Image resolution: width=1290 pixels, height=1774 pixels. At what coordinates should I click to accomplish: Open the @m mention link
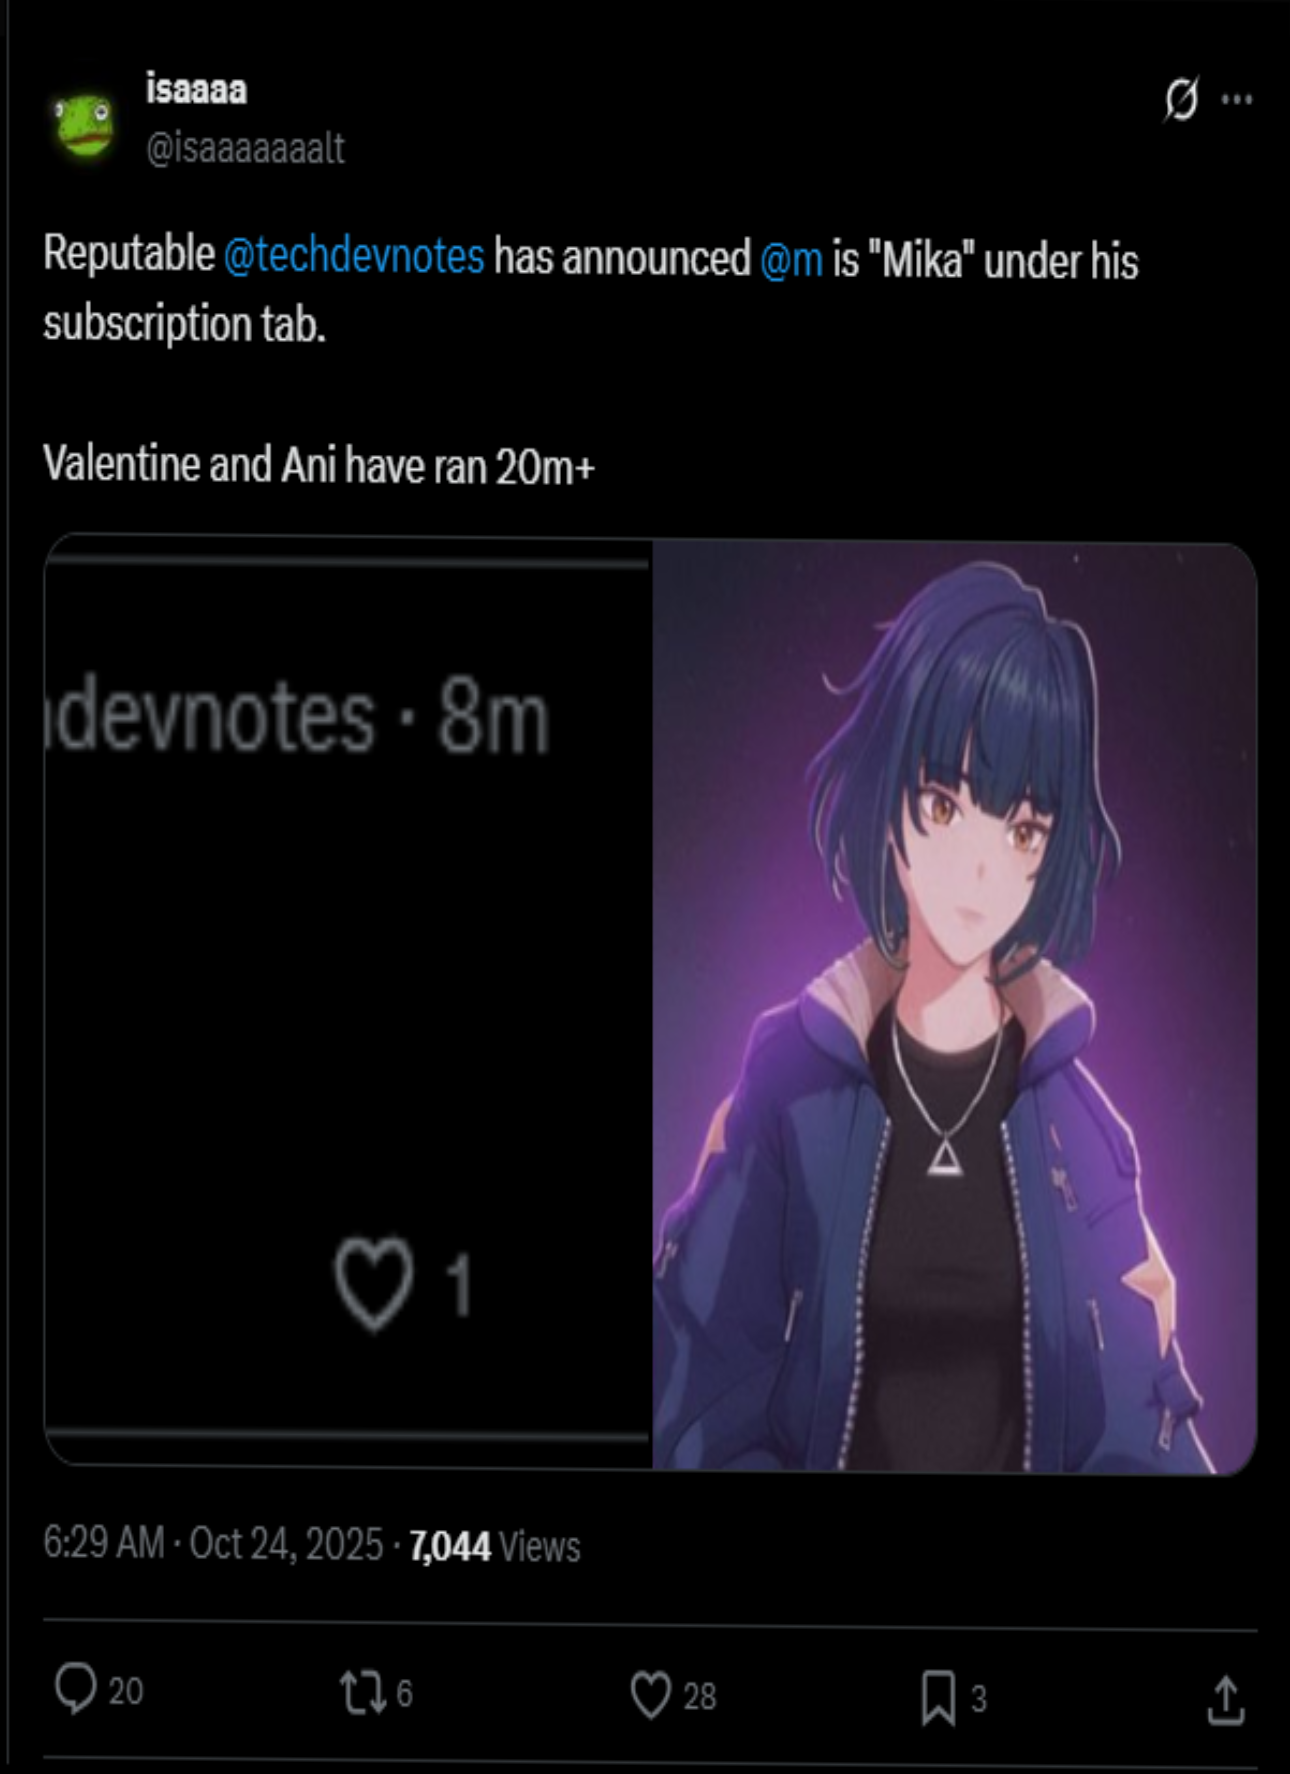(791, 260)
